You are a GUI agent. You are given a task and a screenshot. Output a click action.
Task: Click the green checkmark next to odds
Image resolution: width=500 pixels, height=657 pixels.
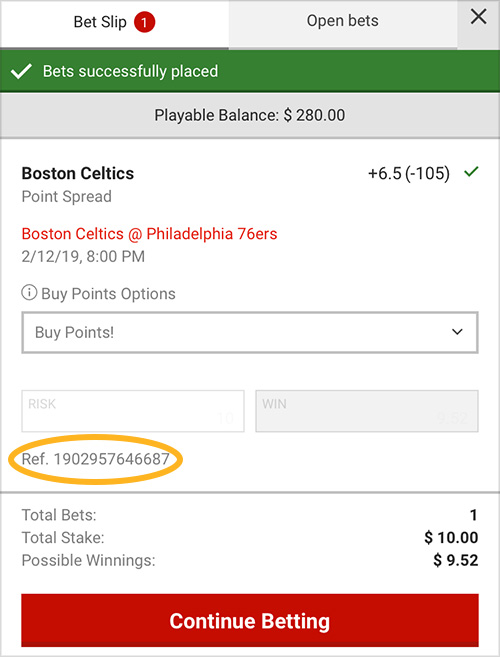472,172
